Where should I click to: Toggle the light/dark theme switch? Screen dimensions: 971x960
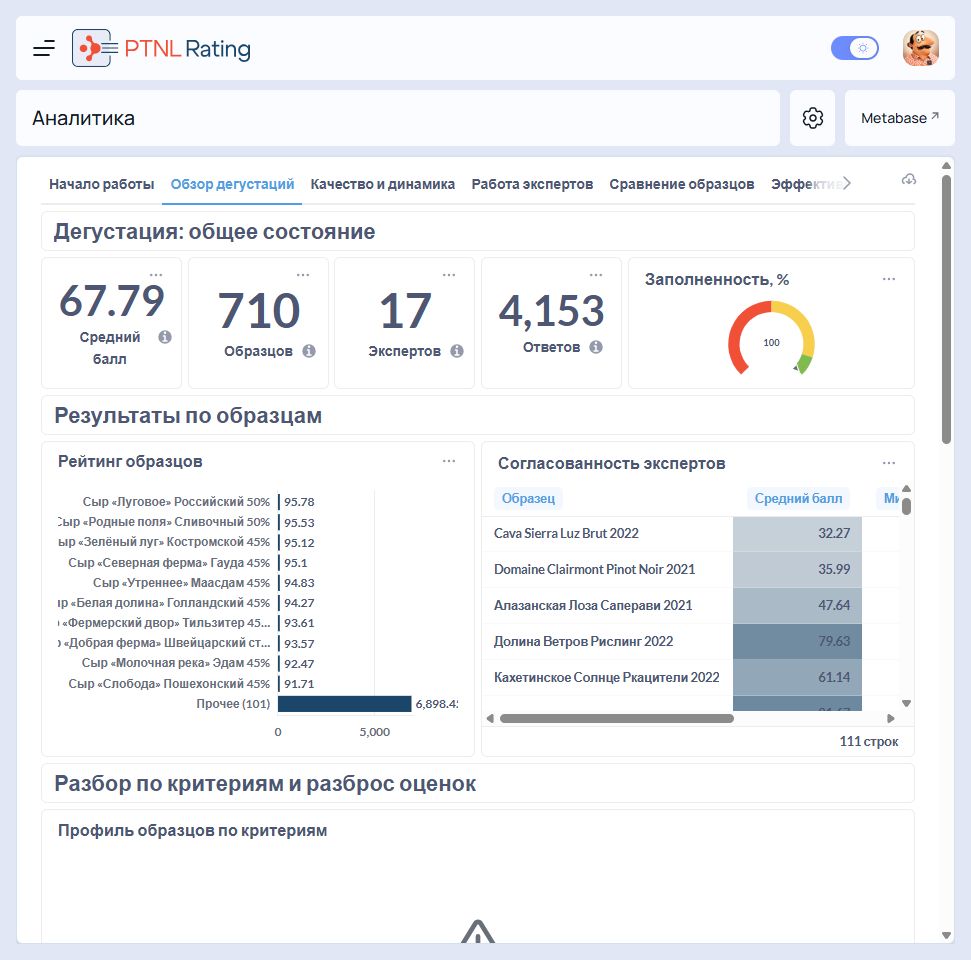click(x=855, y=48)
